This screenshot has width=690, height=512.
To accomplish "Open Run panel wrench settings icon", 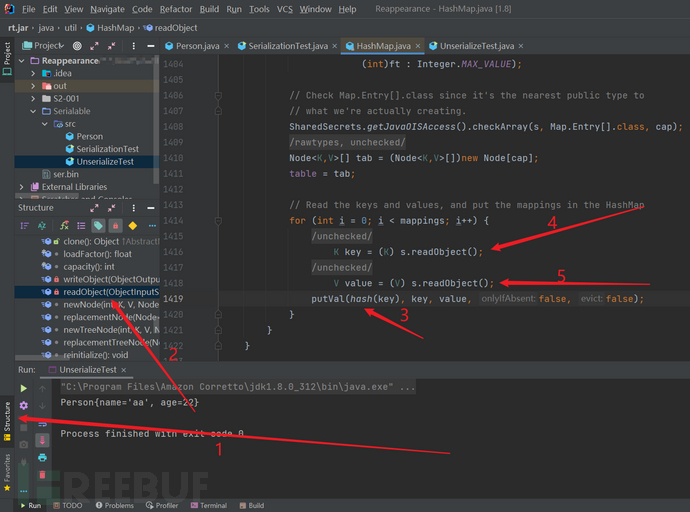I will [x=24, y=406].
